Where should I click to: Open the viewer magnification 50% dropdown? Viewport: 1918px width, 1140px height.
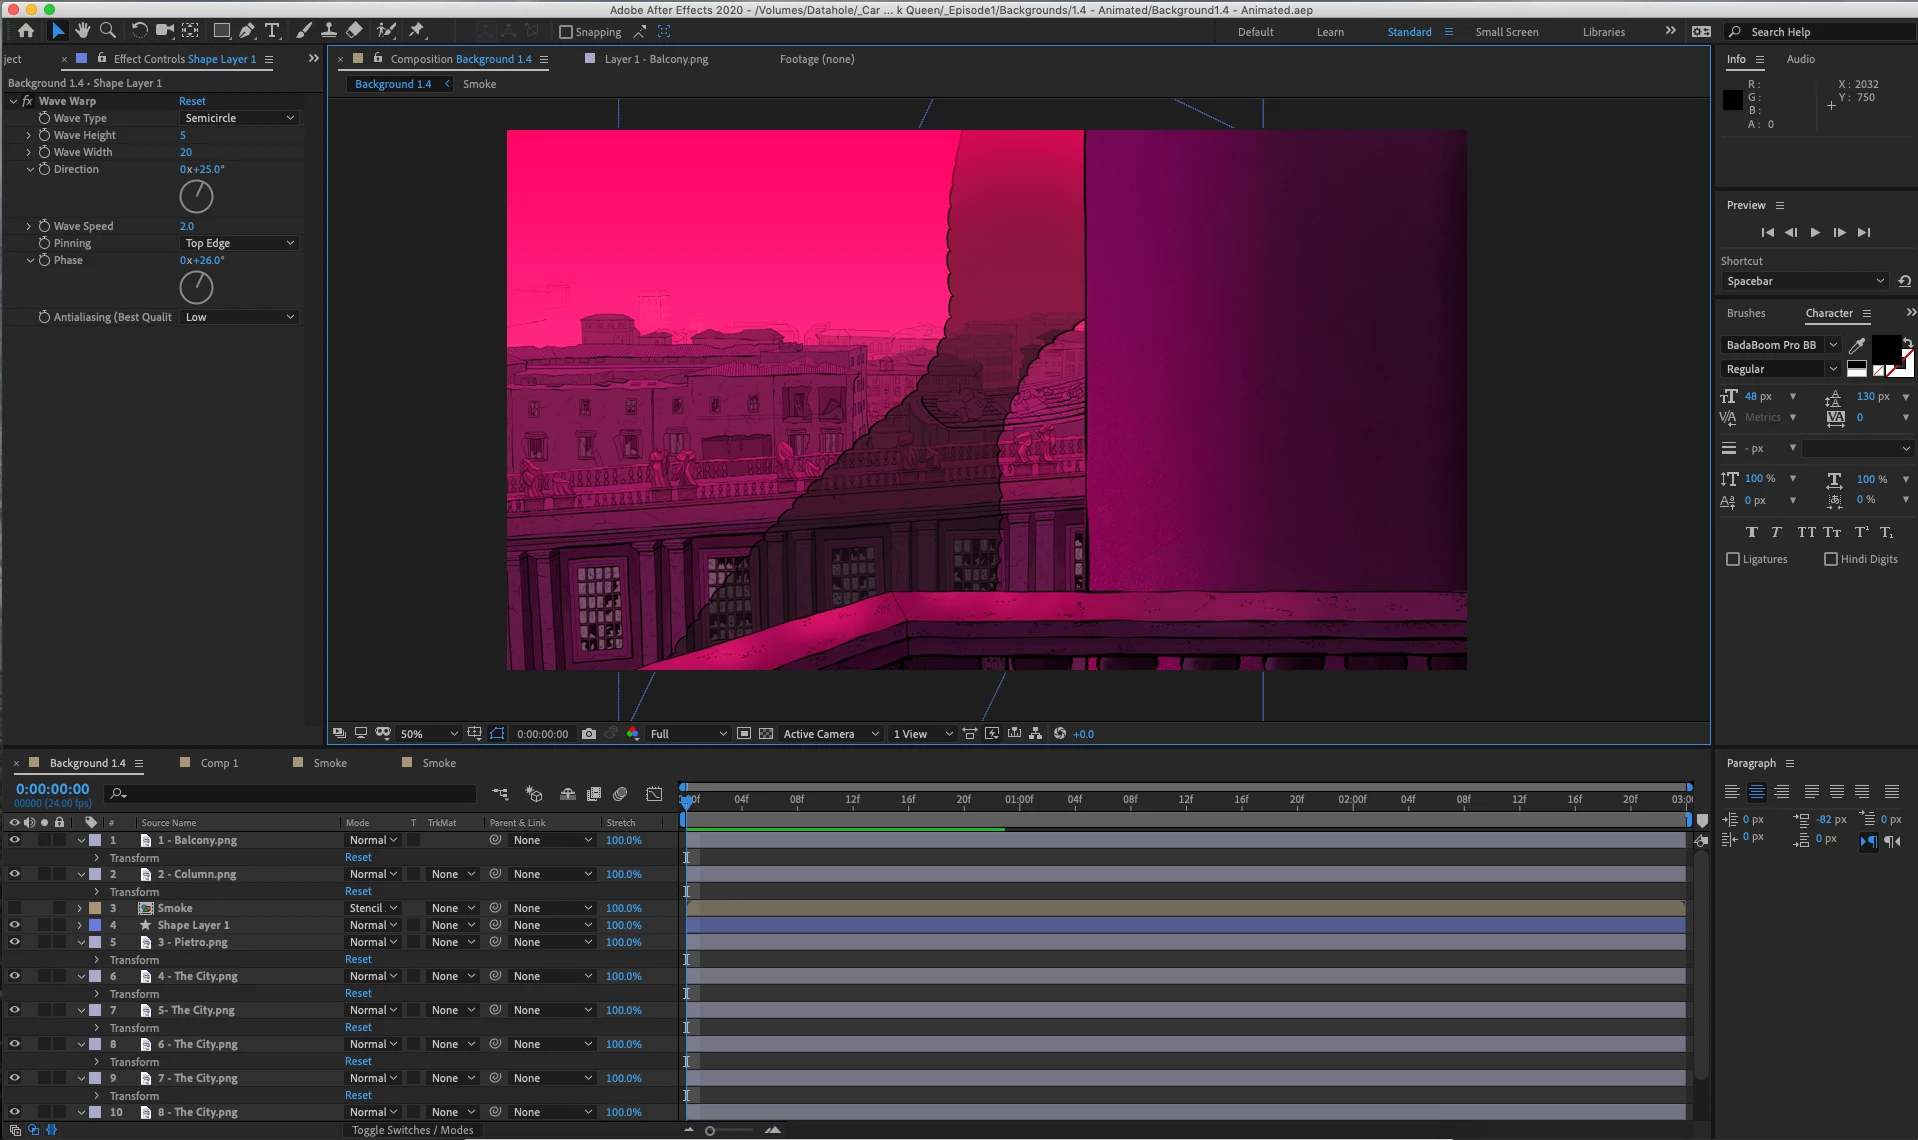[x=429, y=734]
